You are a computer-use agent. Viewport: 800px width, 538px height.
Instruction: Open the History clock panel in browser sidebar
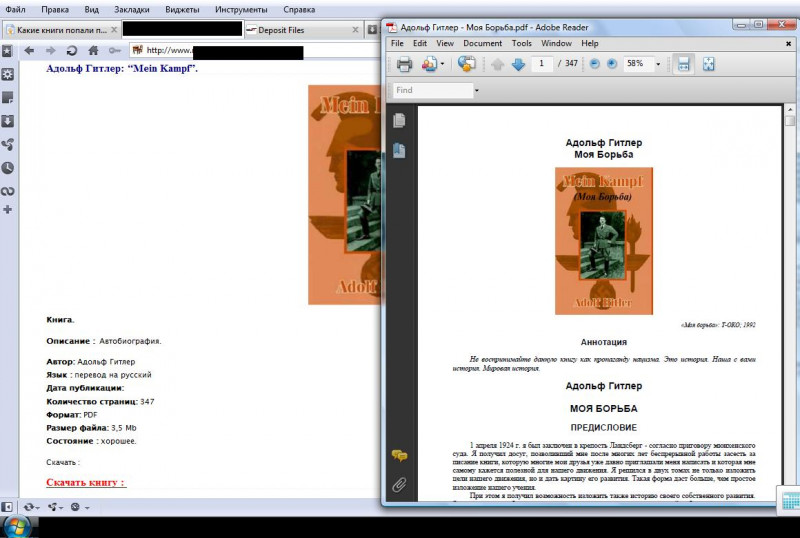7,168
